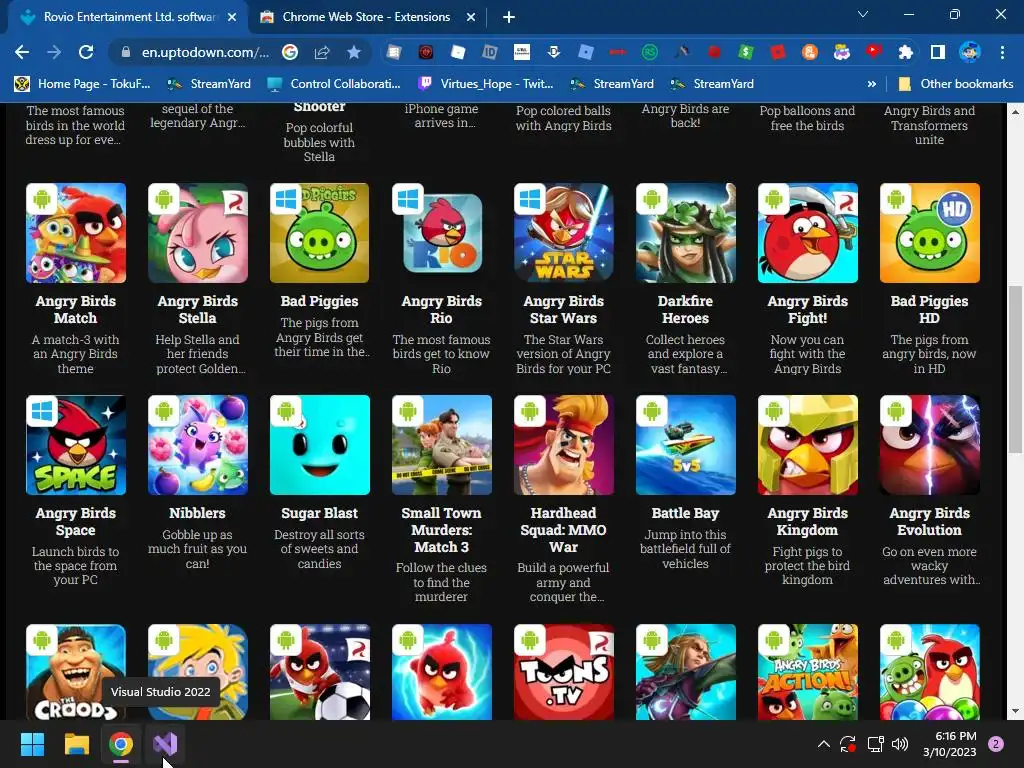Image resolution: width=1024 pixels, height=768 pixels.
Task: Open the Other bookmarks folder
Action: pos(956,84)
